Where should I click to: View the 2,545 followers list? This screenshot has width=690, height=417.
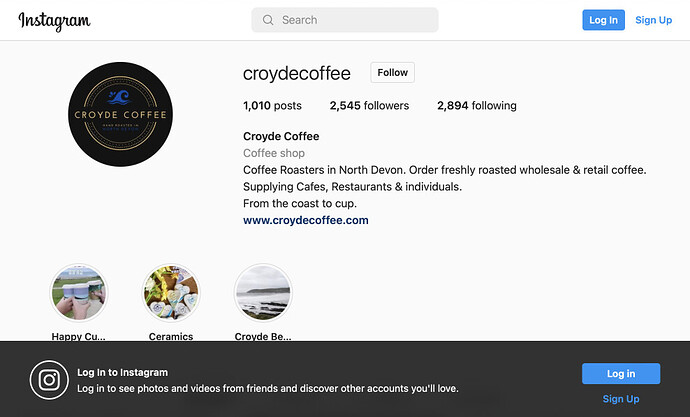(369, 106)
